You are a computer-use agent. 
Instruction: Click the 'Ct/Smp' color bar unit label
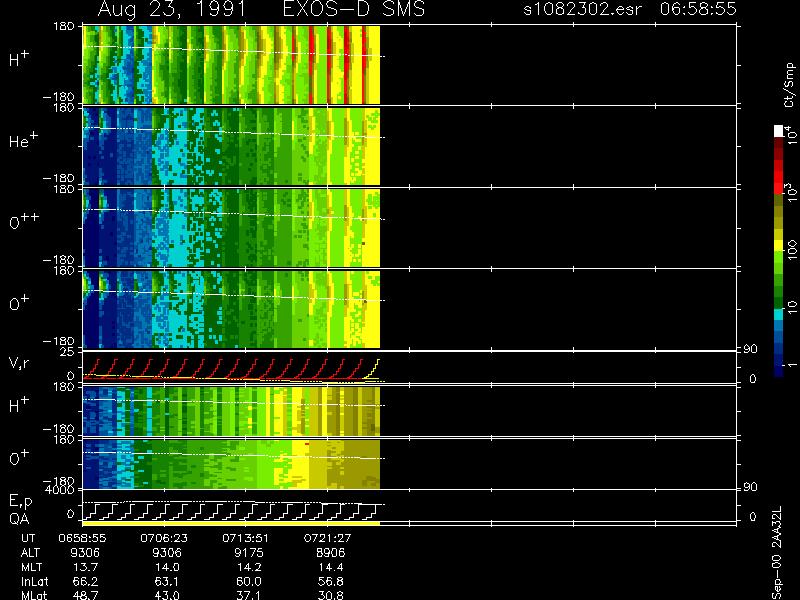[x=789, y=85]
